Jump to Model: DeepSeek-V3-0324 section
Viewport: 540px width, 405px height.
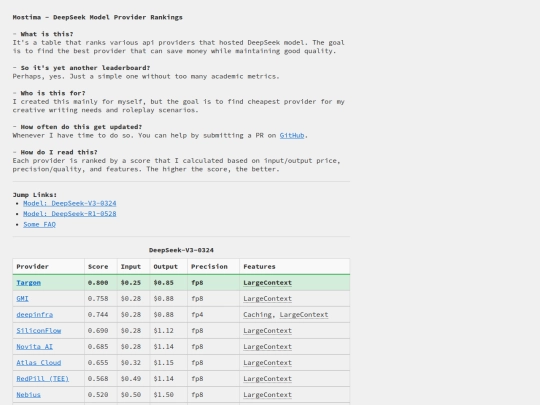(x=70, y=203)
